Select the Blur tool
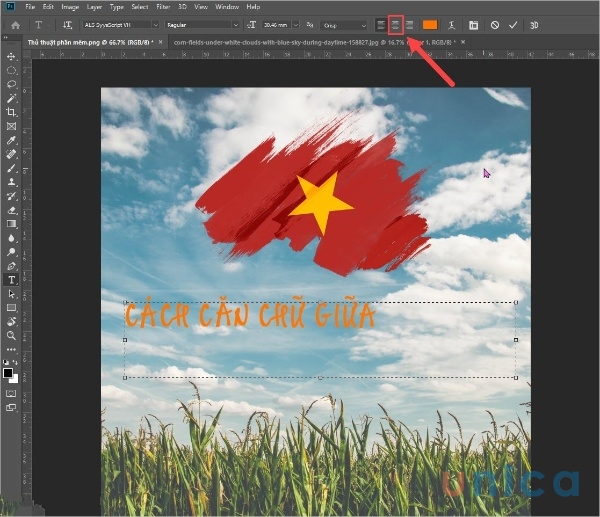 tap(11, 238)
